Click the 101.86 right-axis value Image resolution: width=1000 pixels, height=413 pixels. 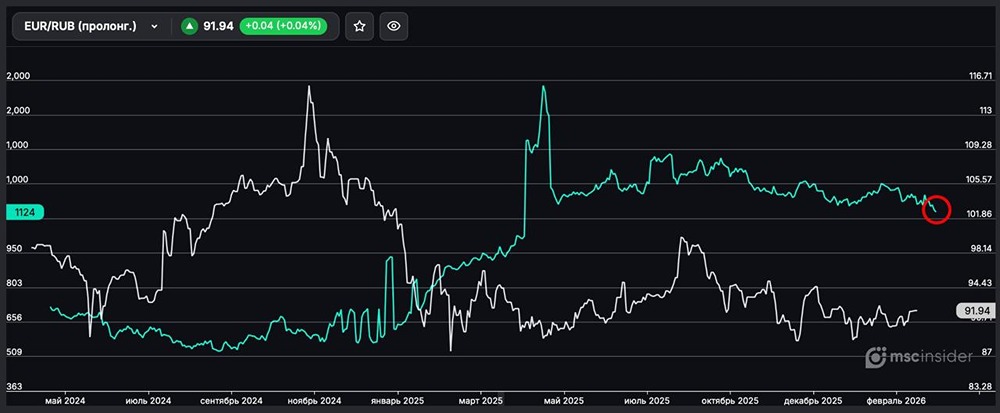pyautogui.click(x=979, y=214)
